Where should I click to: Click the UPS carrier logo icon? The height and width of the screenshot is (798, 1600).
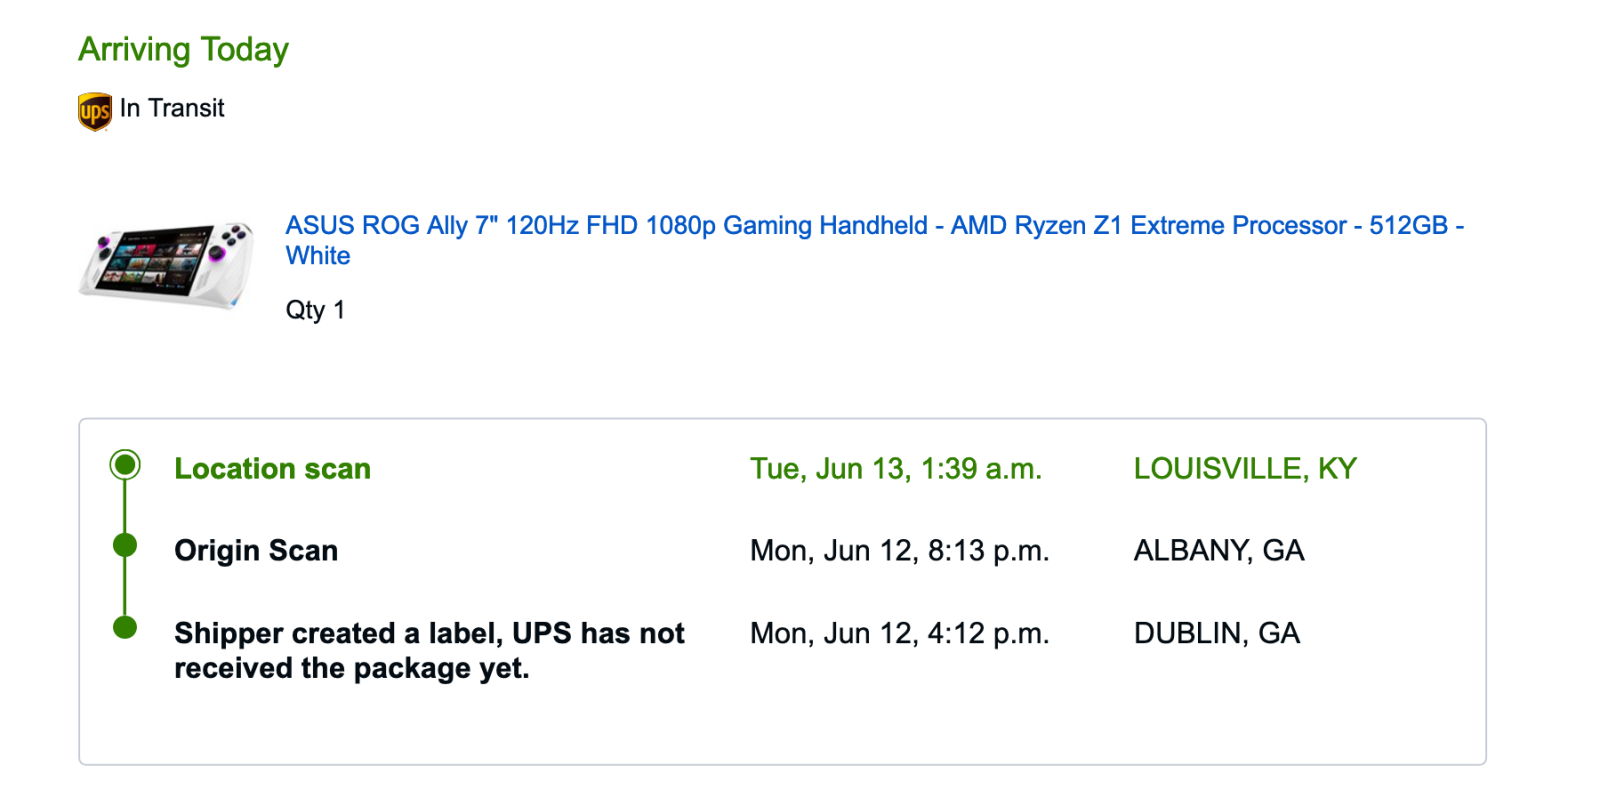[x=95, y=111]
